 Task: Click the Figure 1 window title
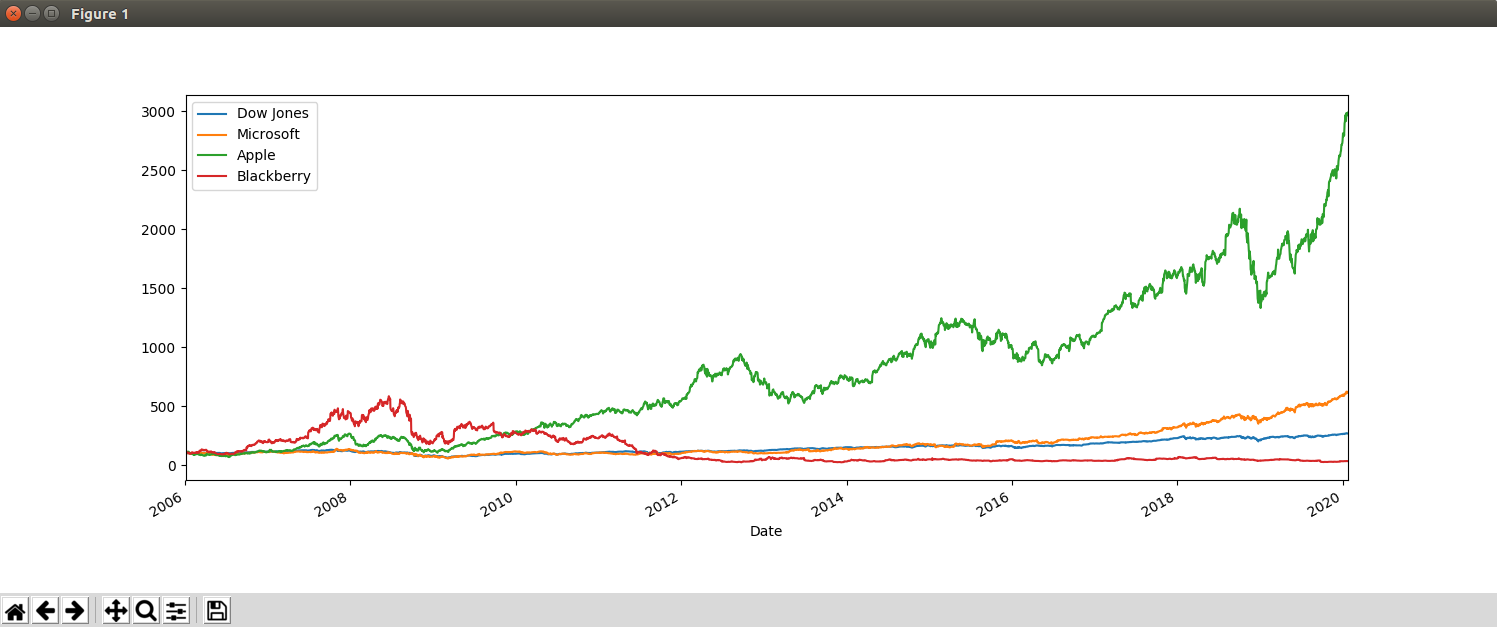point(99,14)
